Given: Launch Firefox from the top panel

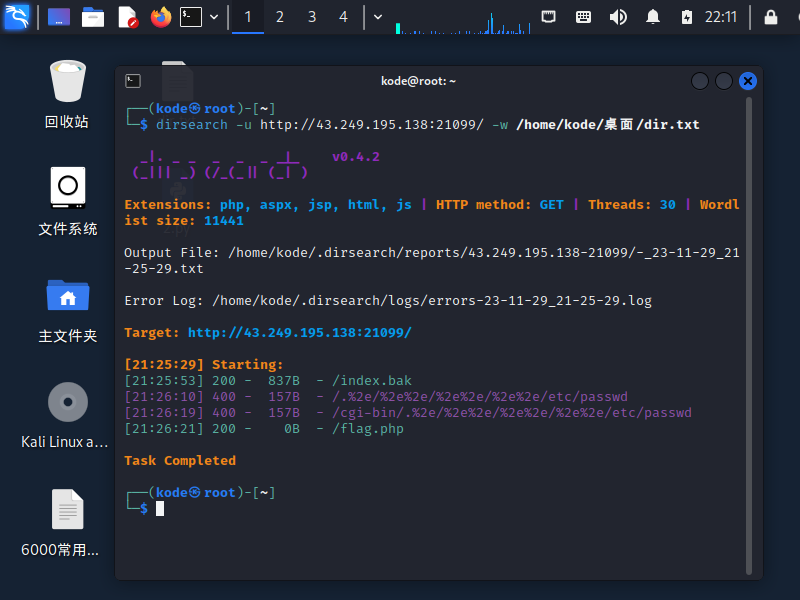Looking at the screenshot, I should (x=160, y=17).
